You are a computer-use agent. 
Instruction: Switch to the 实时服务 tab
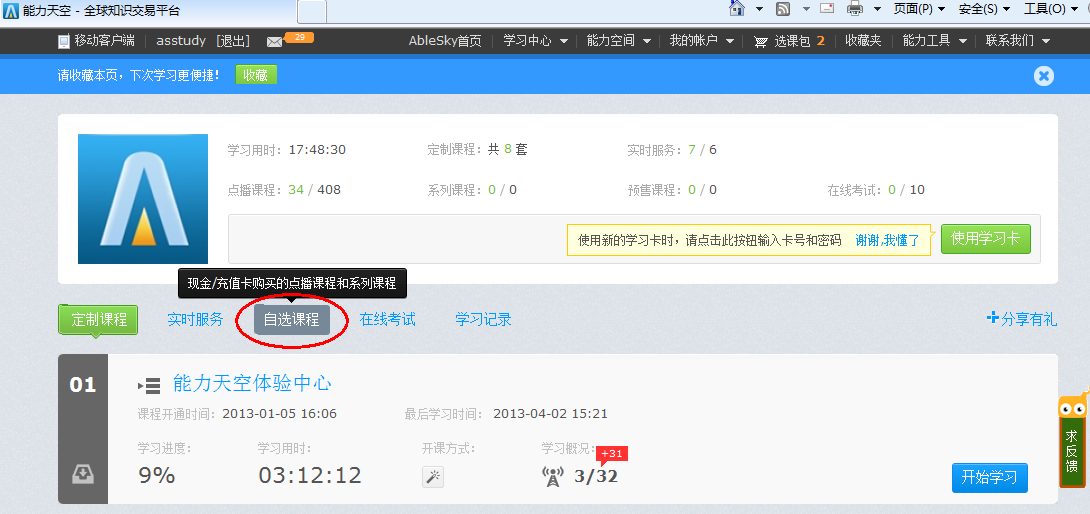tap(195, 320)
